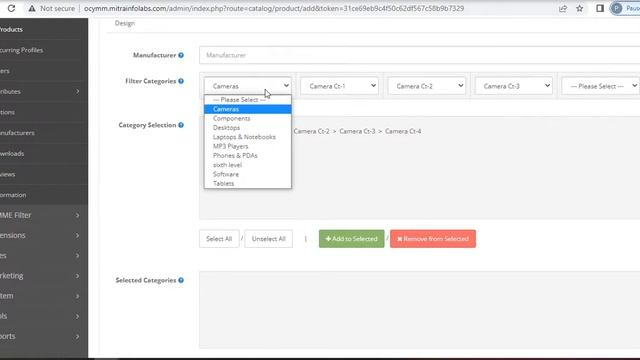Click the browser address bar URL

click(273, 8)
